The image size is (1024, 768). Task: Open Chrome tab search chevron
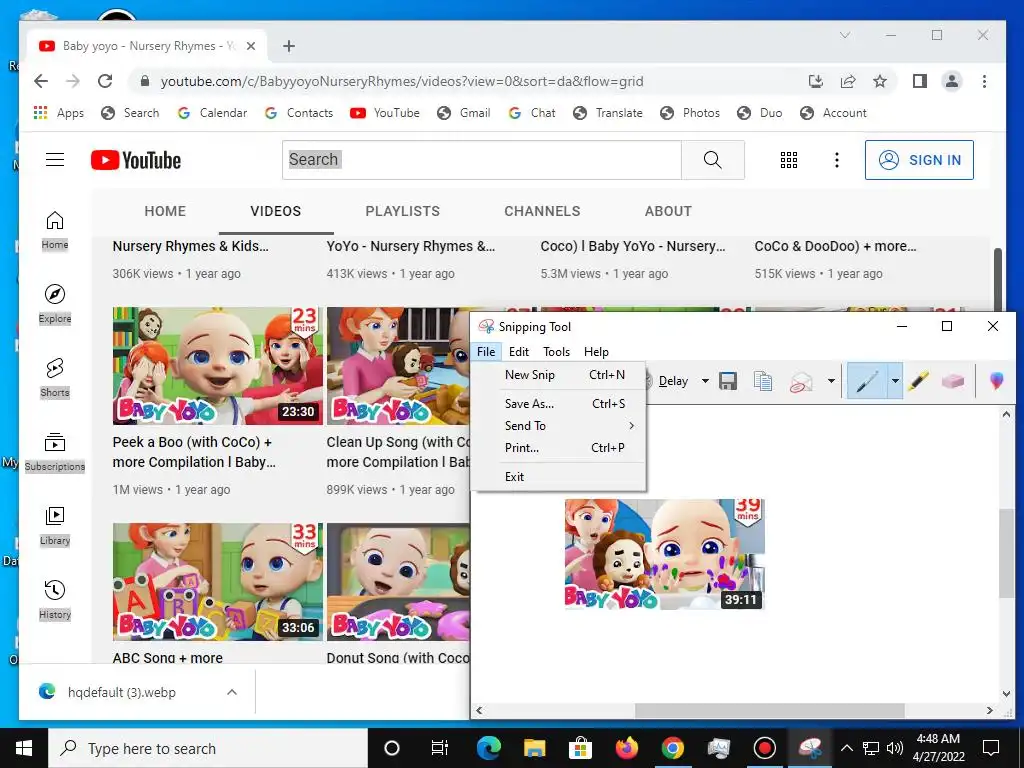844,35
